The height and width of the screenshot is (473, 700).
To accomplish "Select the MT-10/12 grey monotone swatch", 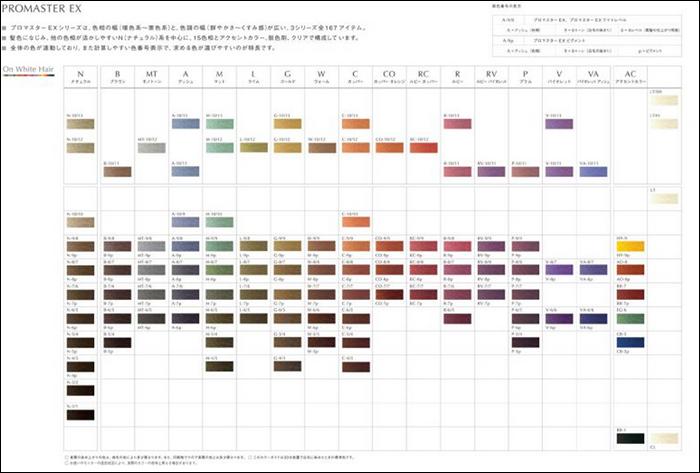I will [151, 148].
